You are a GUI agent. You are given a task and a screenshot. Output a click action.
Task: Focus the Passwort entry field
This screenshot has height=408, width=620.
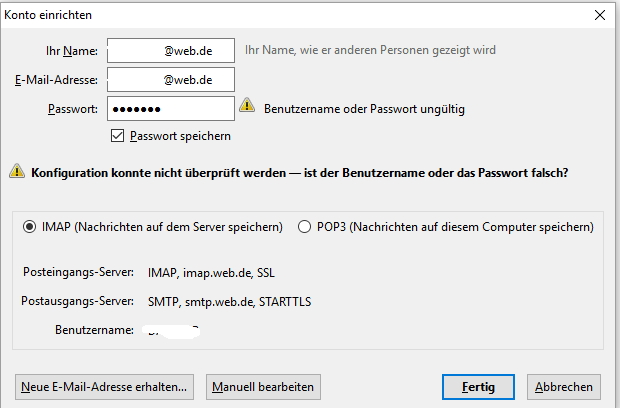170,108
